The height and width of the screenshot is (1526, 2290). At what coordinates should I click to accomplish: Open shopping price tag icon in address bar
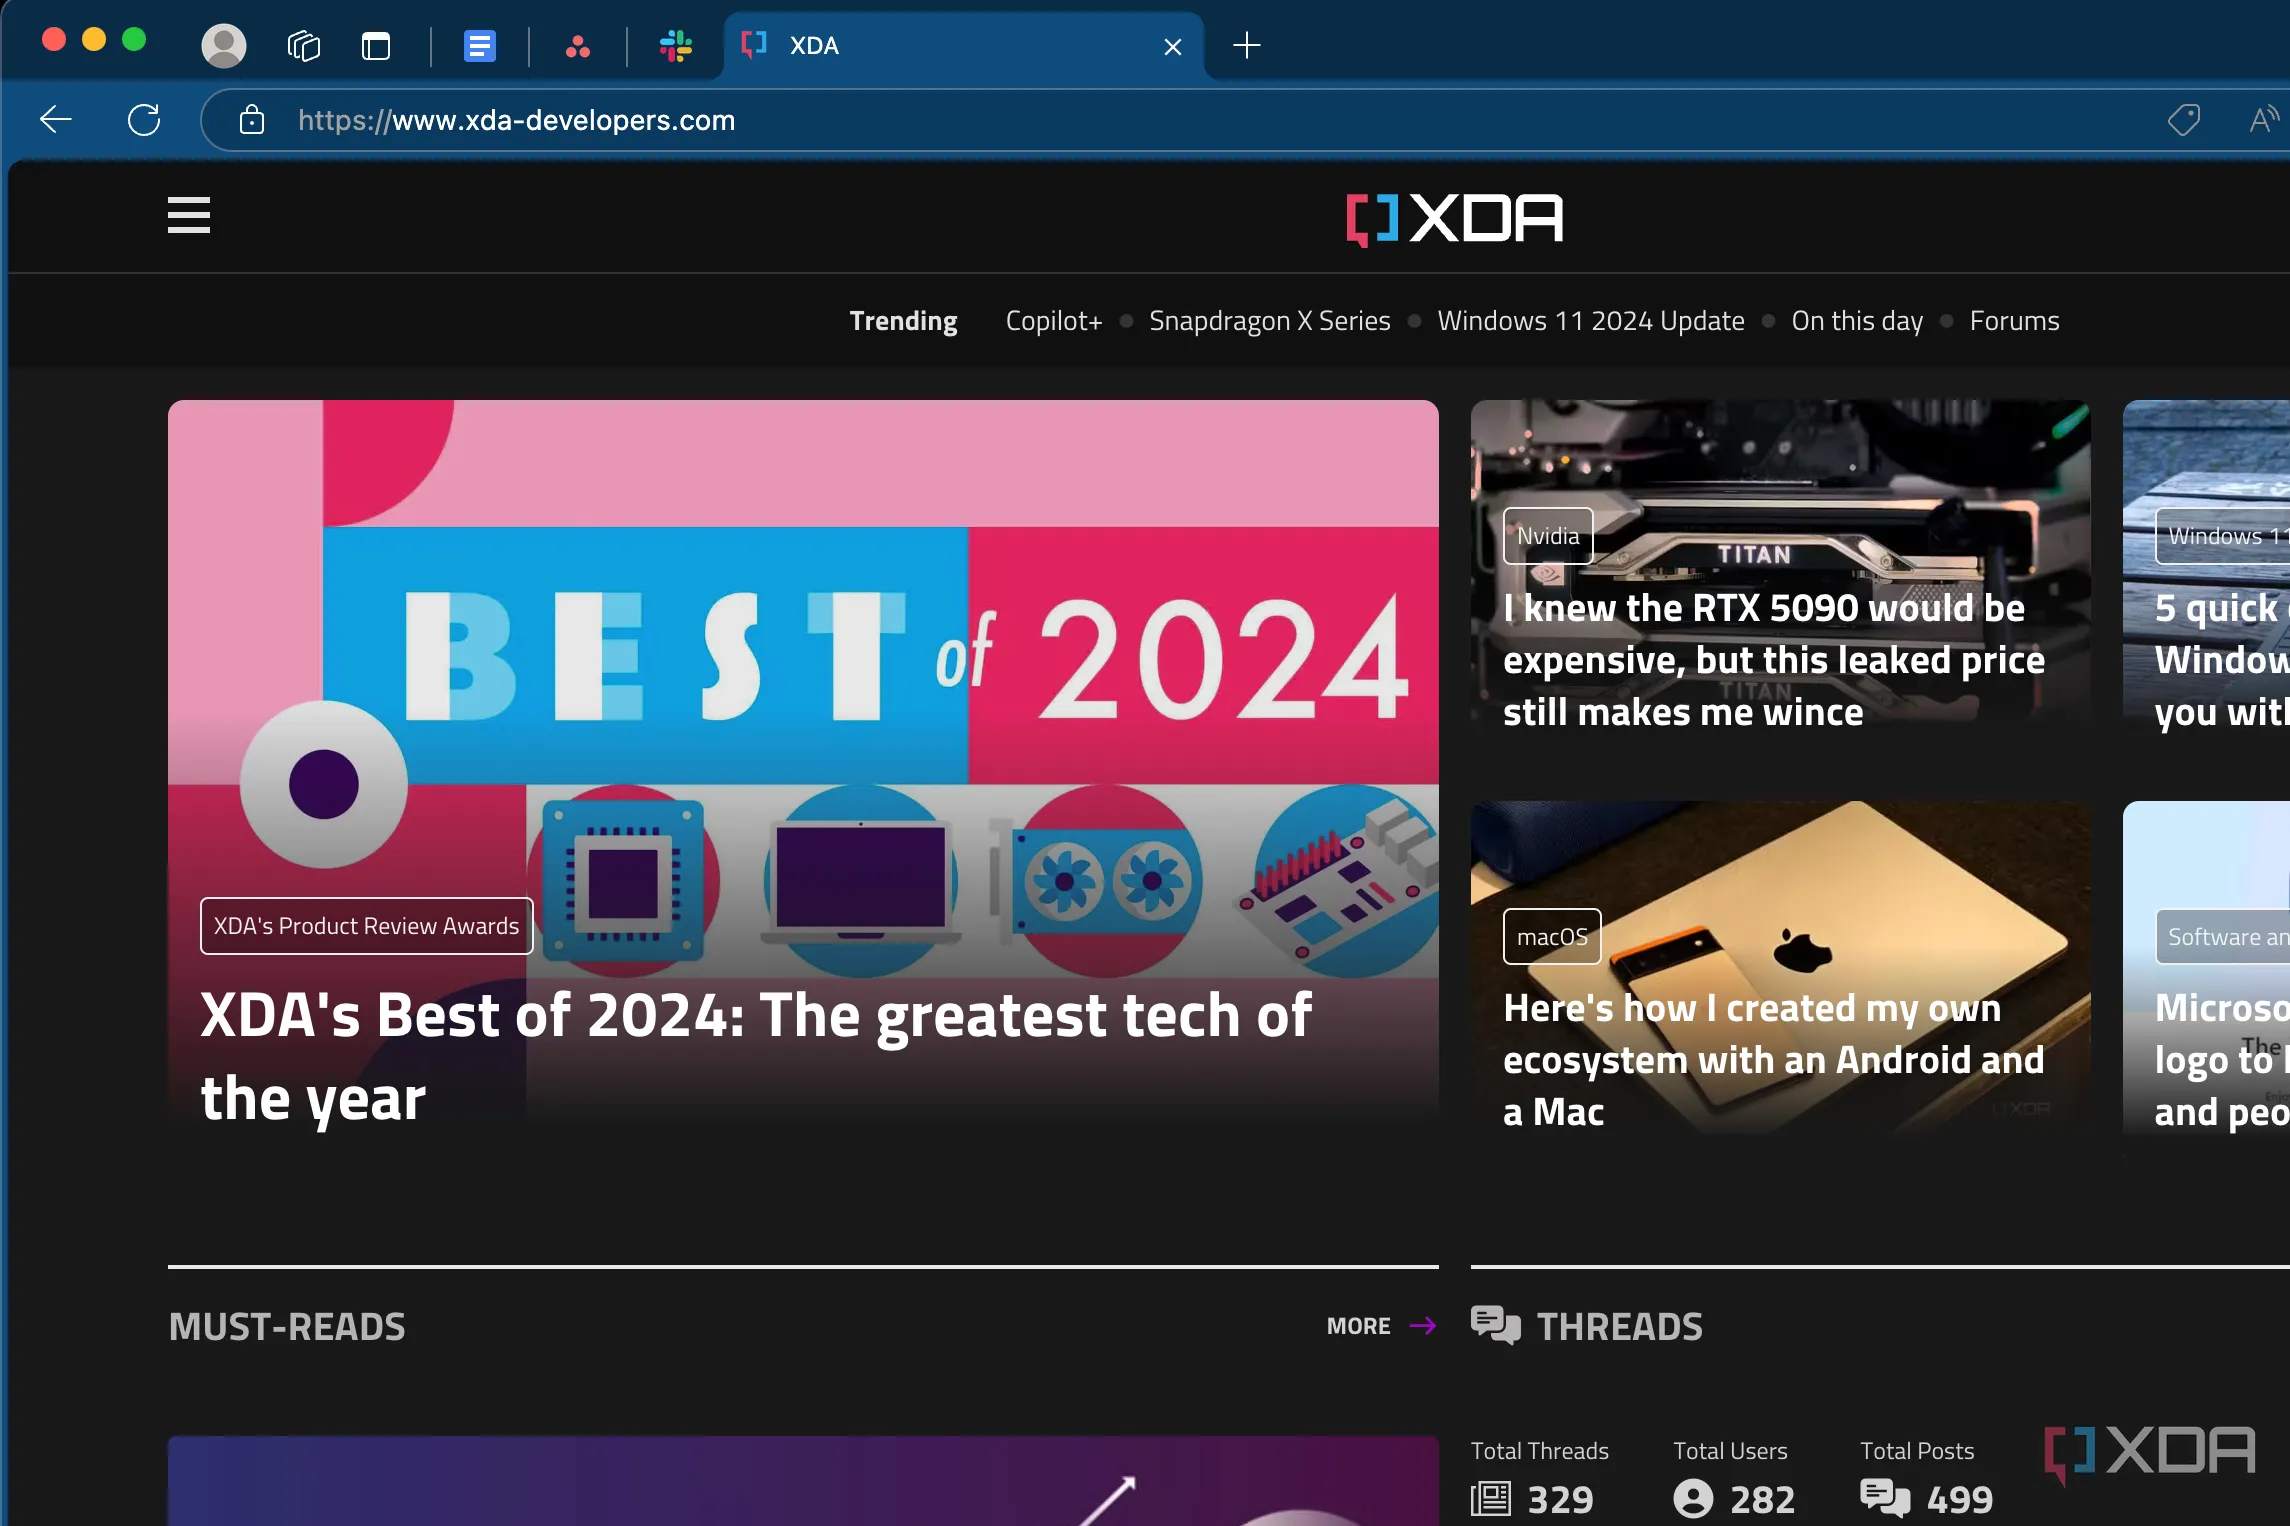click(2184, 120)
